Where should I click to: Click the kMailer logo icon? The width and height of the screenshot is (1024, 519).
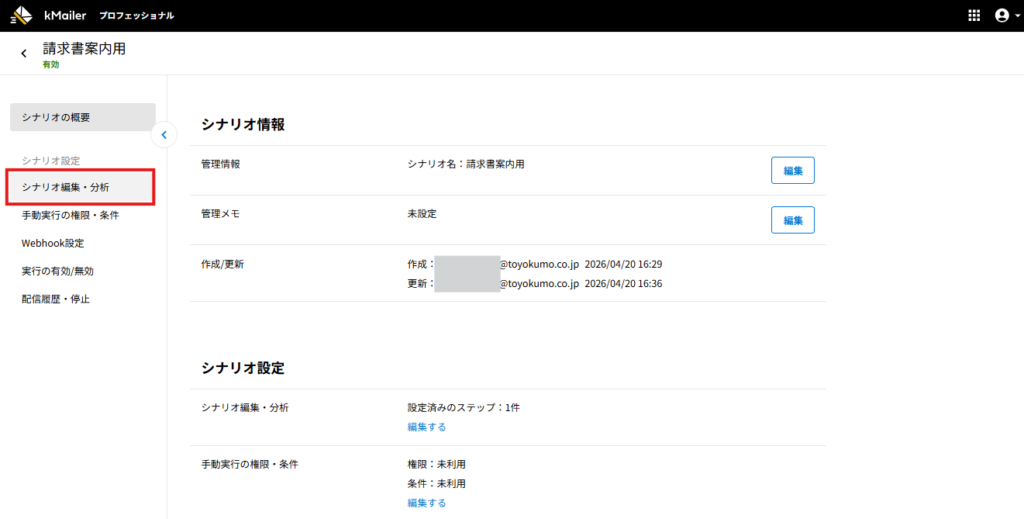tap(21, 16)
